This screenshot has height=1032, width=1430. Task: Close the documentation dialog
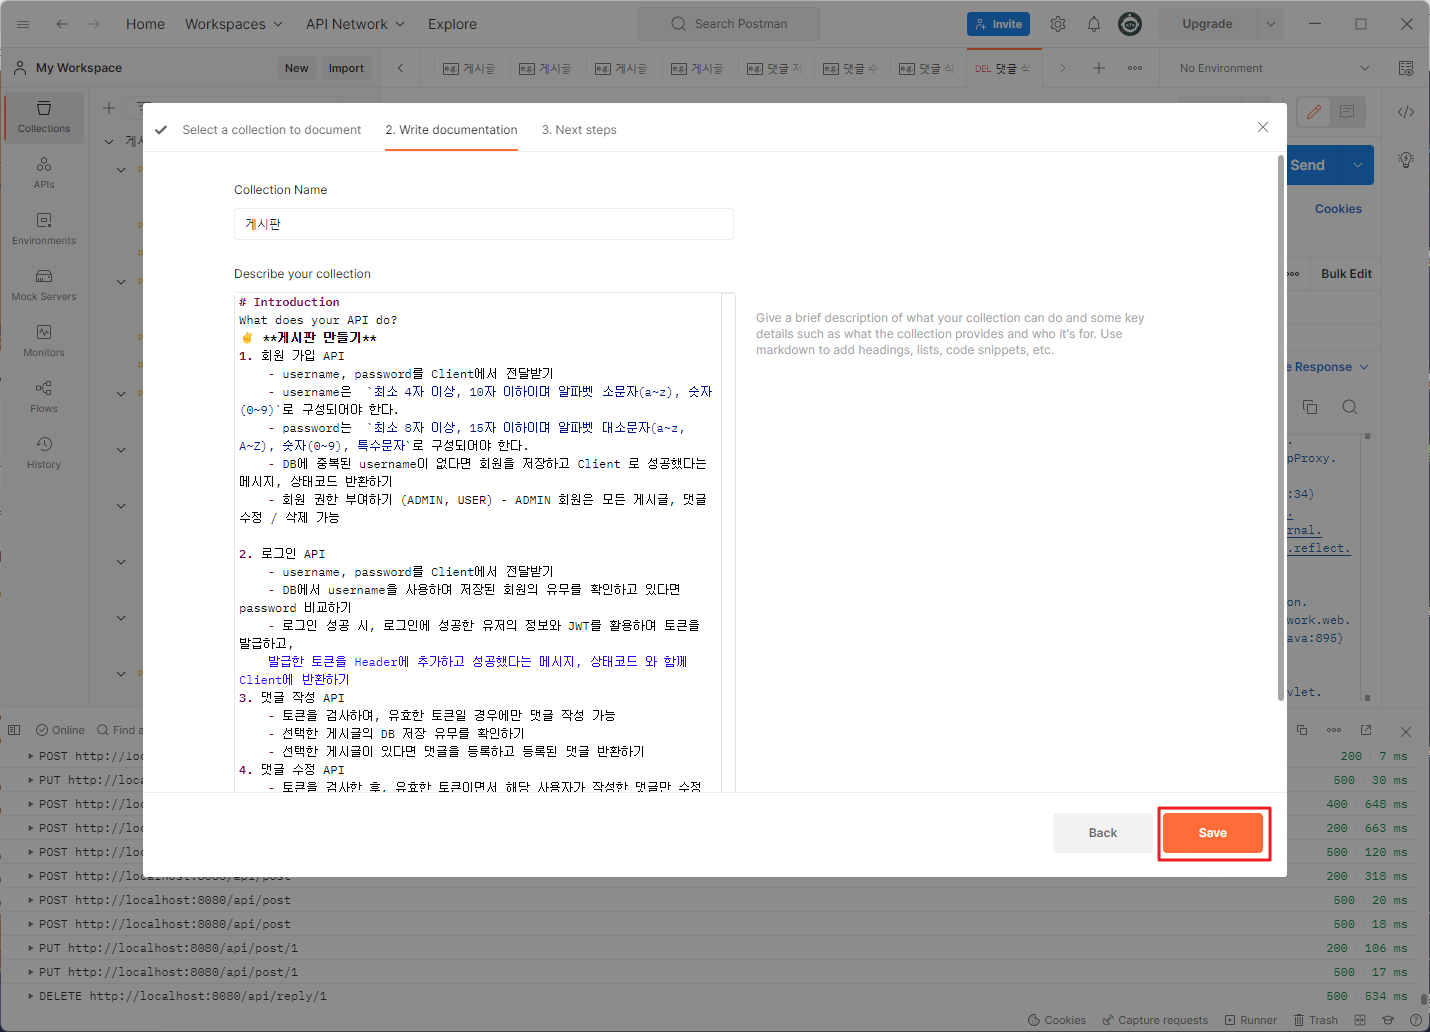tap(1263, 127)
